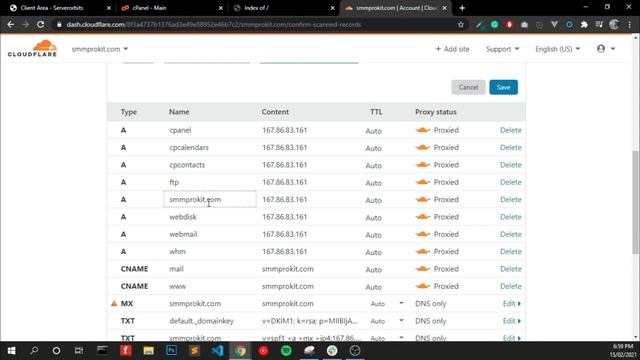Click the proxied cloud for www CNAME
Screen dimensions: 640x360
[x=423, y=286]
